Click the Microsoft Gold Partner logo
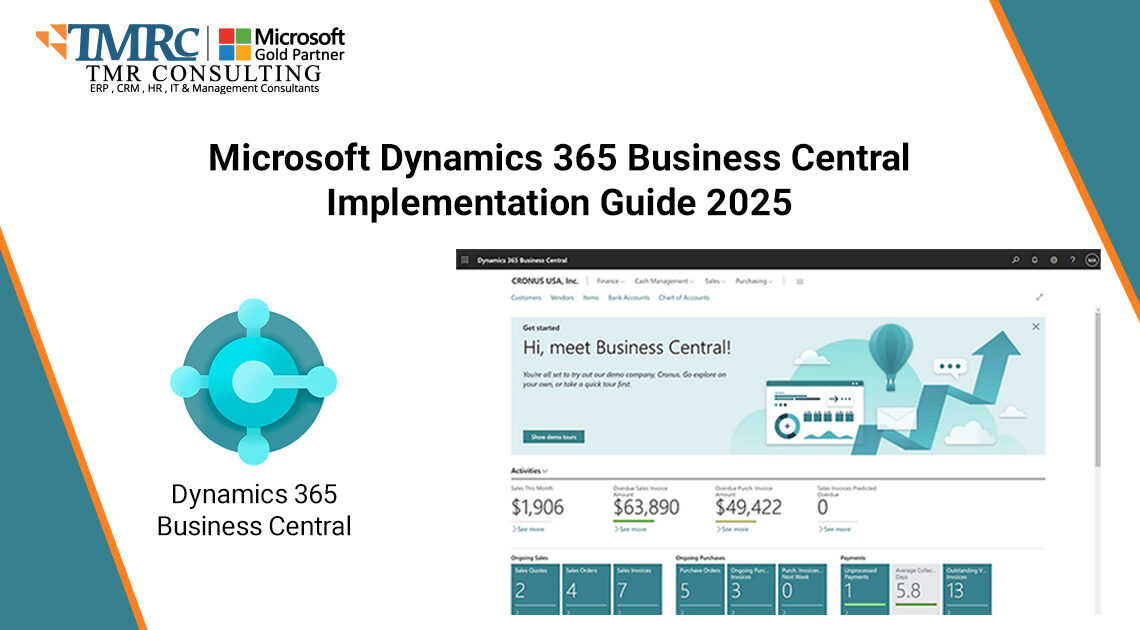This screenshot has height=630, width=1140. (x=282, y=44)
